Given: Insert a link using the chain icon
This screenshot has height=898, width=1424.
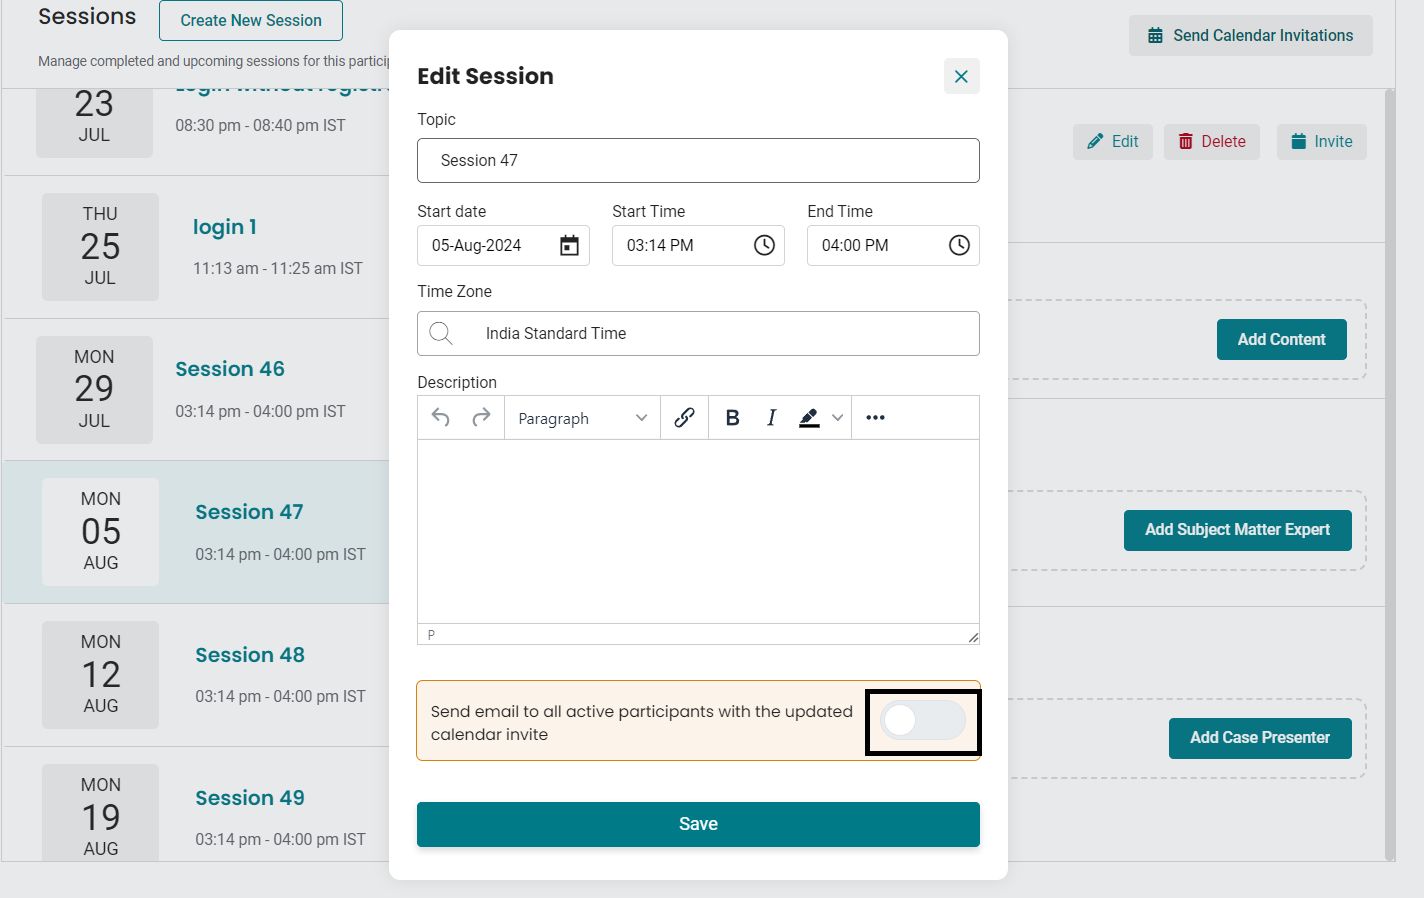Looking at the screenshot, I should pyautogui.click(x=684, y=418).
